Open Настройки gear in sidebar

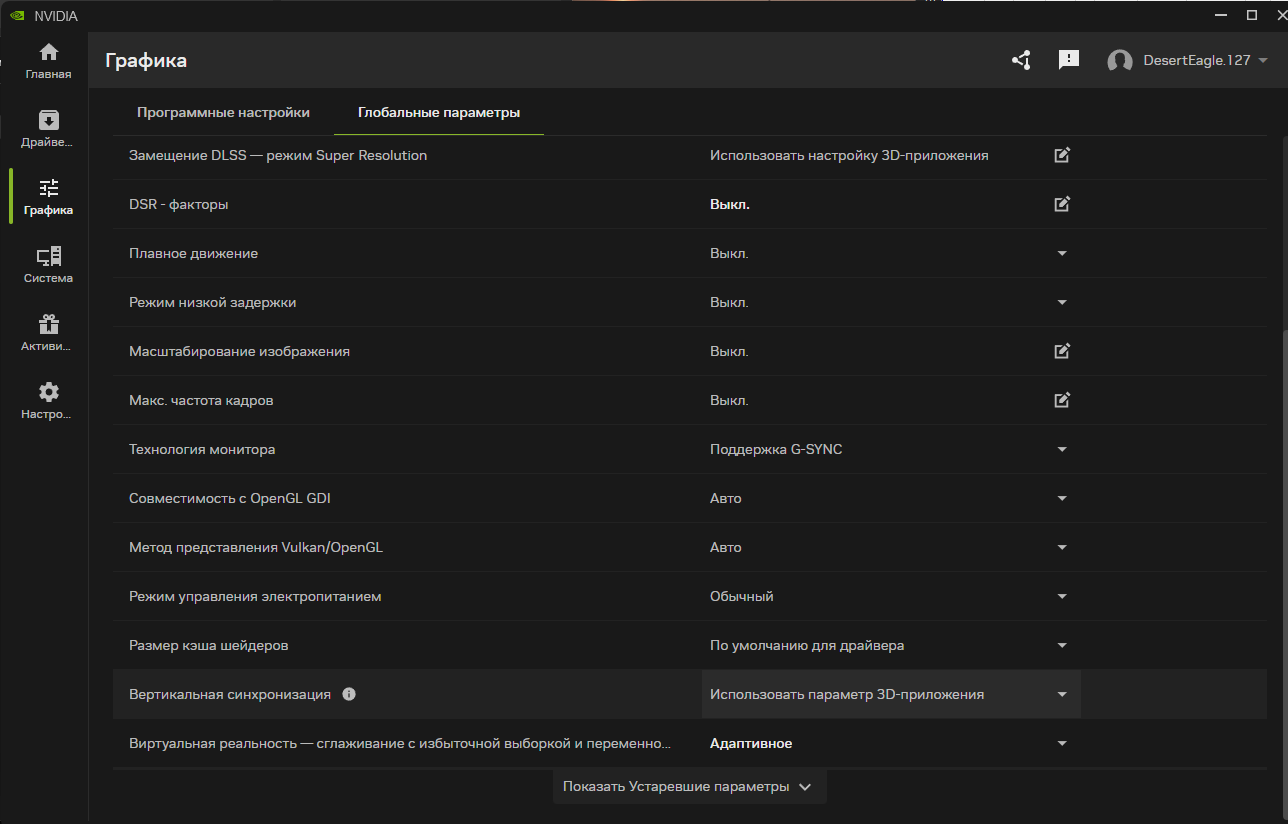click(x=48, y=401)
